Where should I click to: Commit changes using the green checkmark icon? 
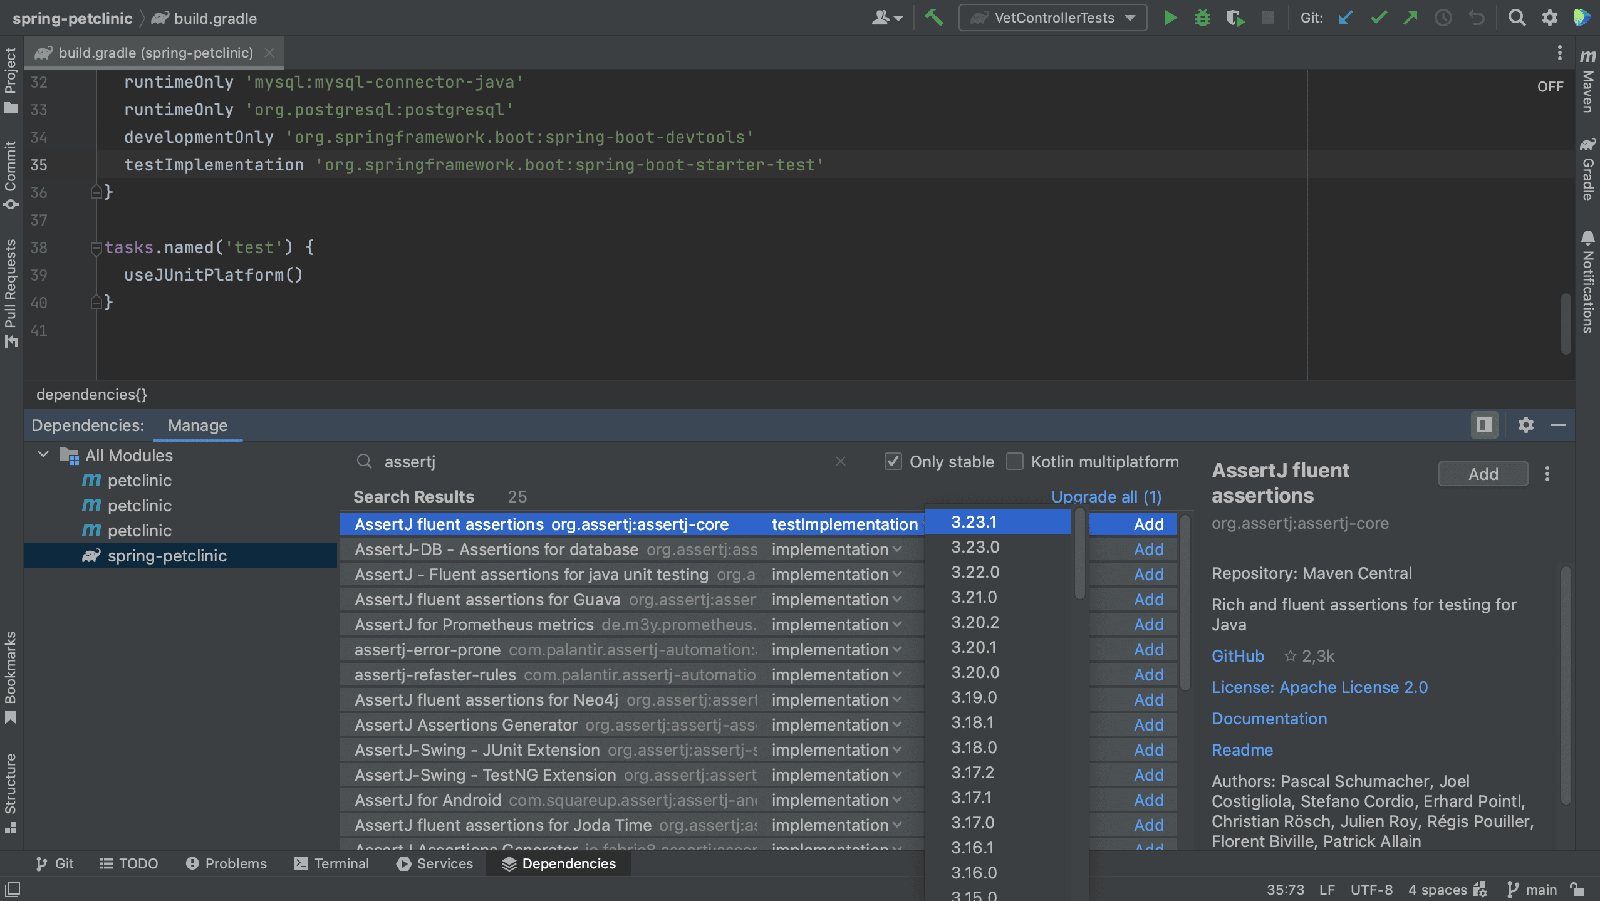[x=1379, y=17]
